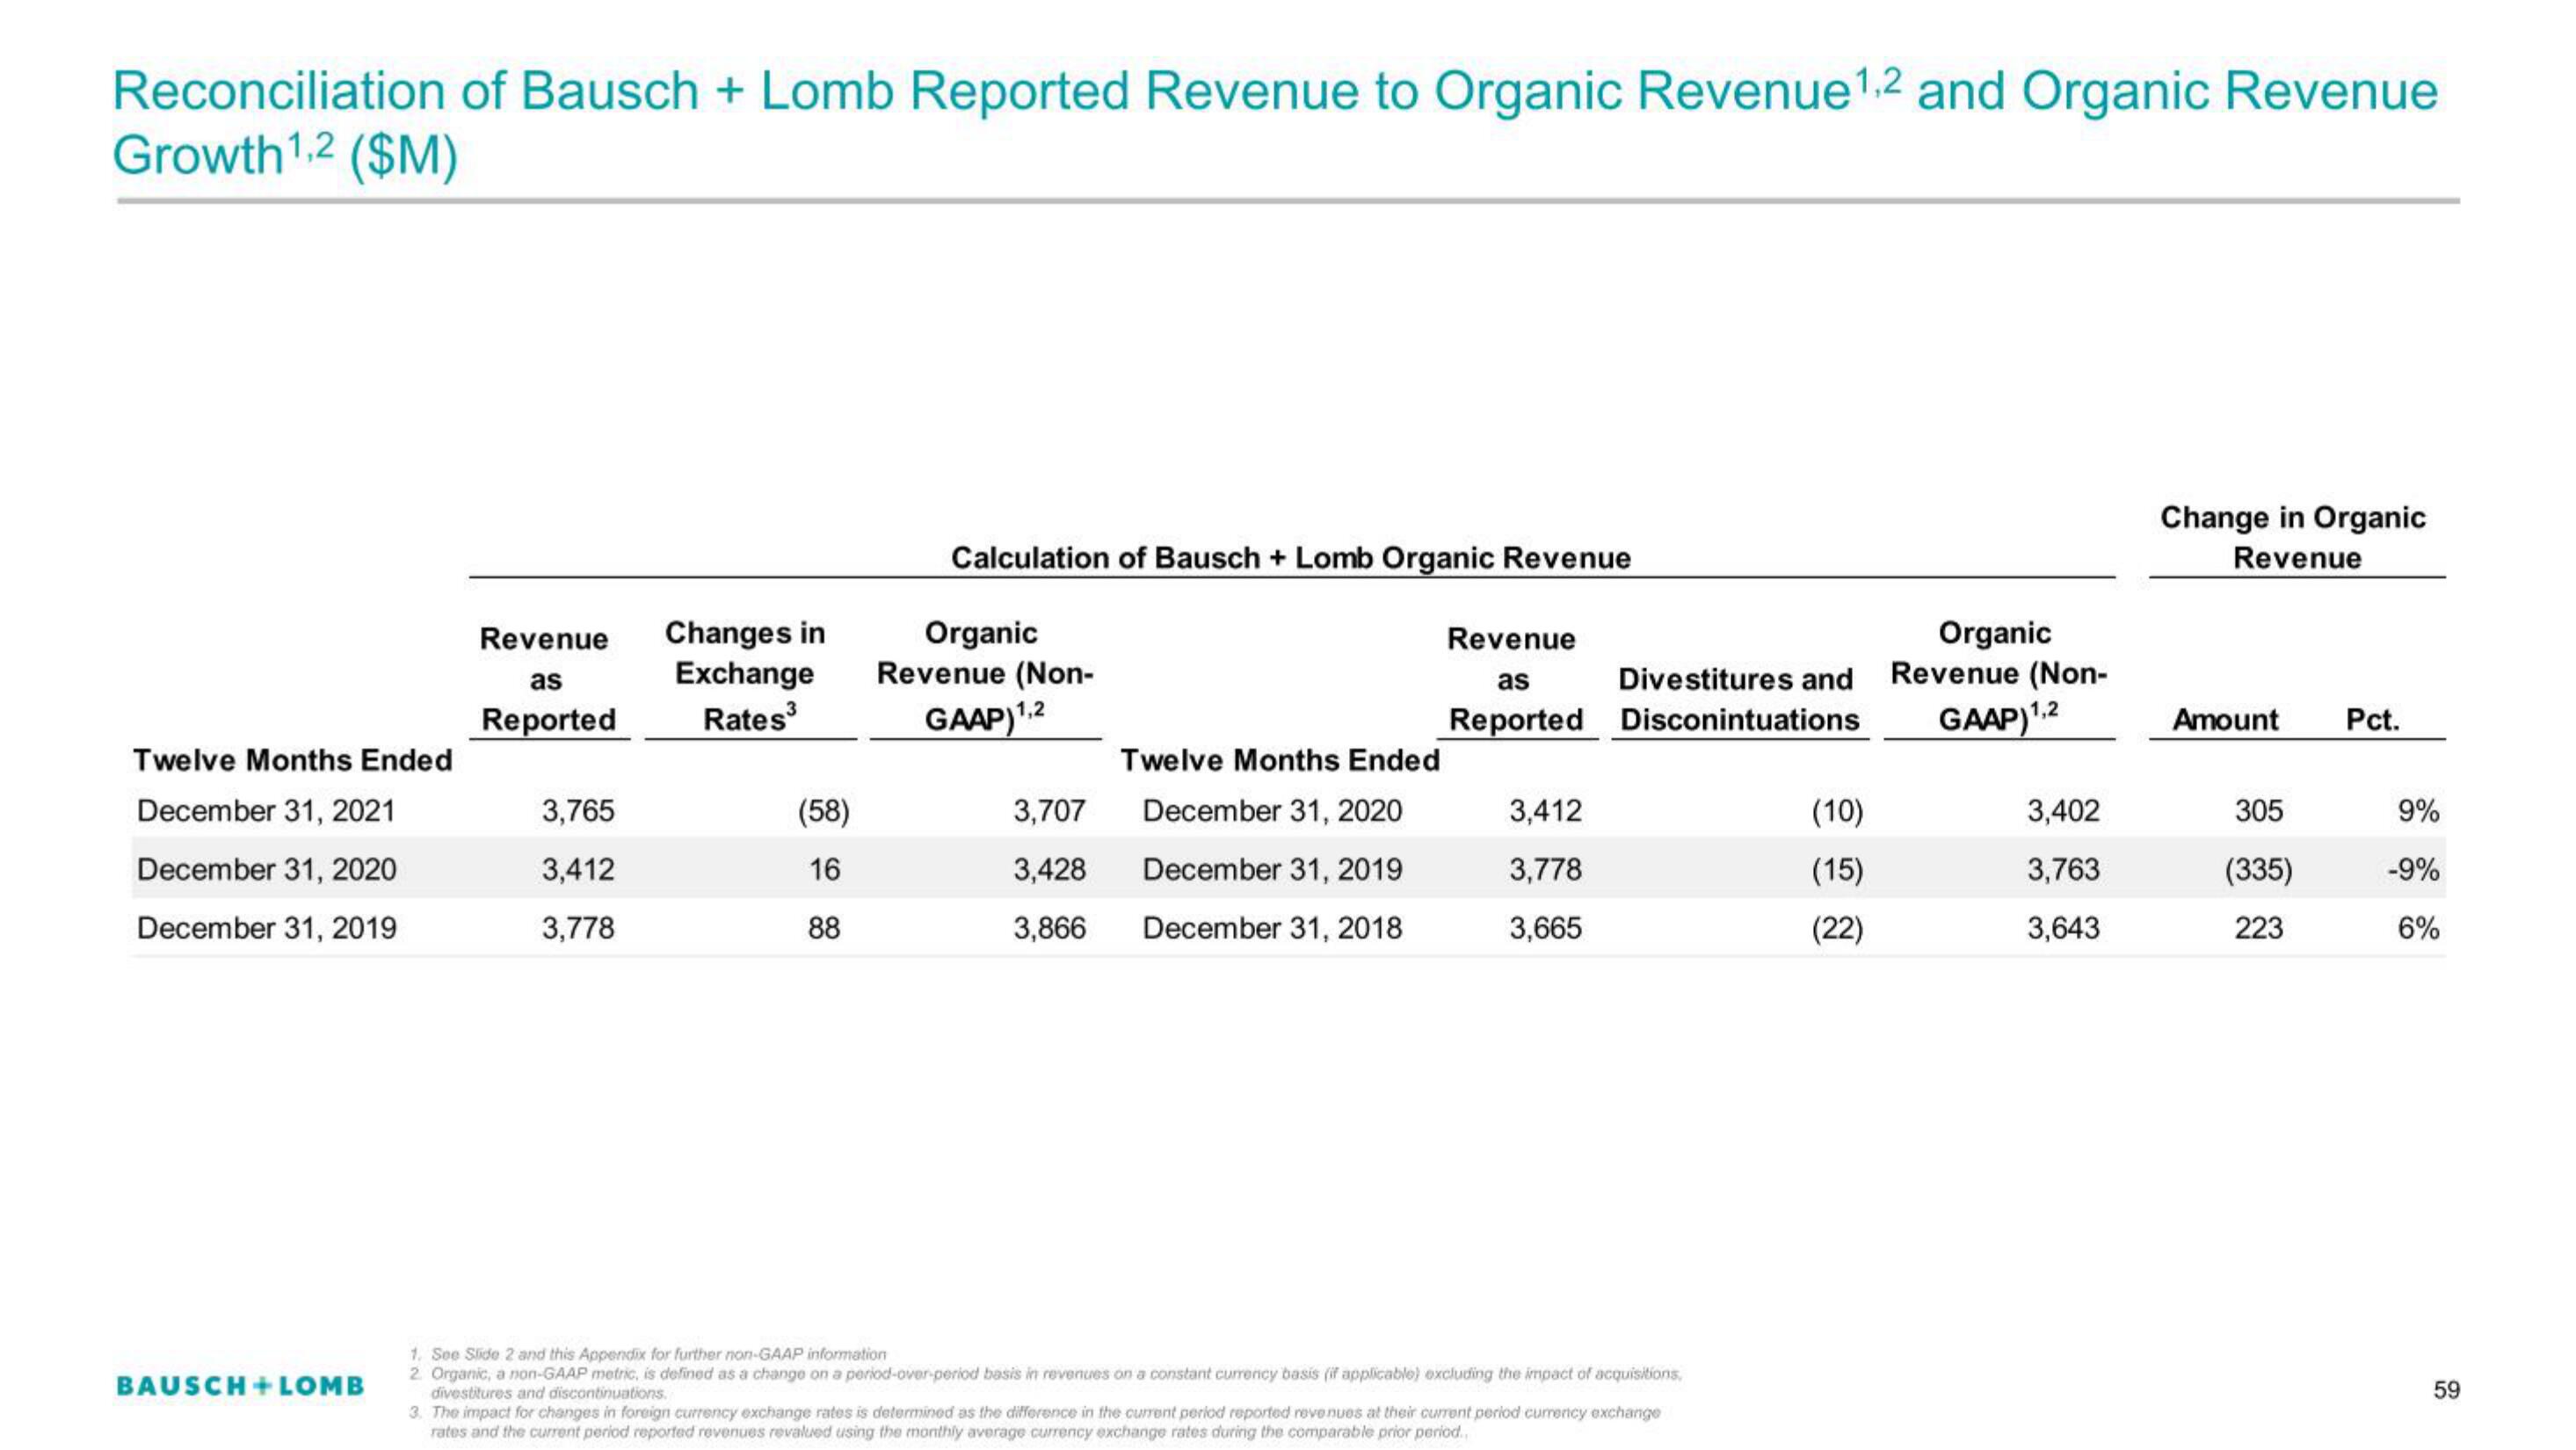Click the Bausch + Lomb logo
The width and height of the screenshot is (2576, 1450).
pos(240,1385)
